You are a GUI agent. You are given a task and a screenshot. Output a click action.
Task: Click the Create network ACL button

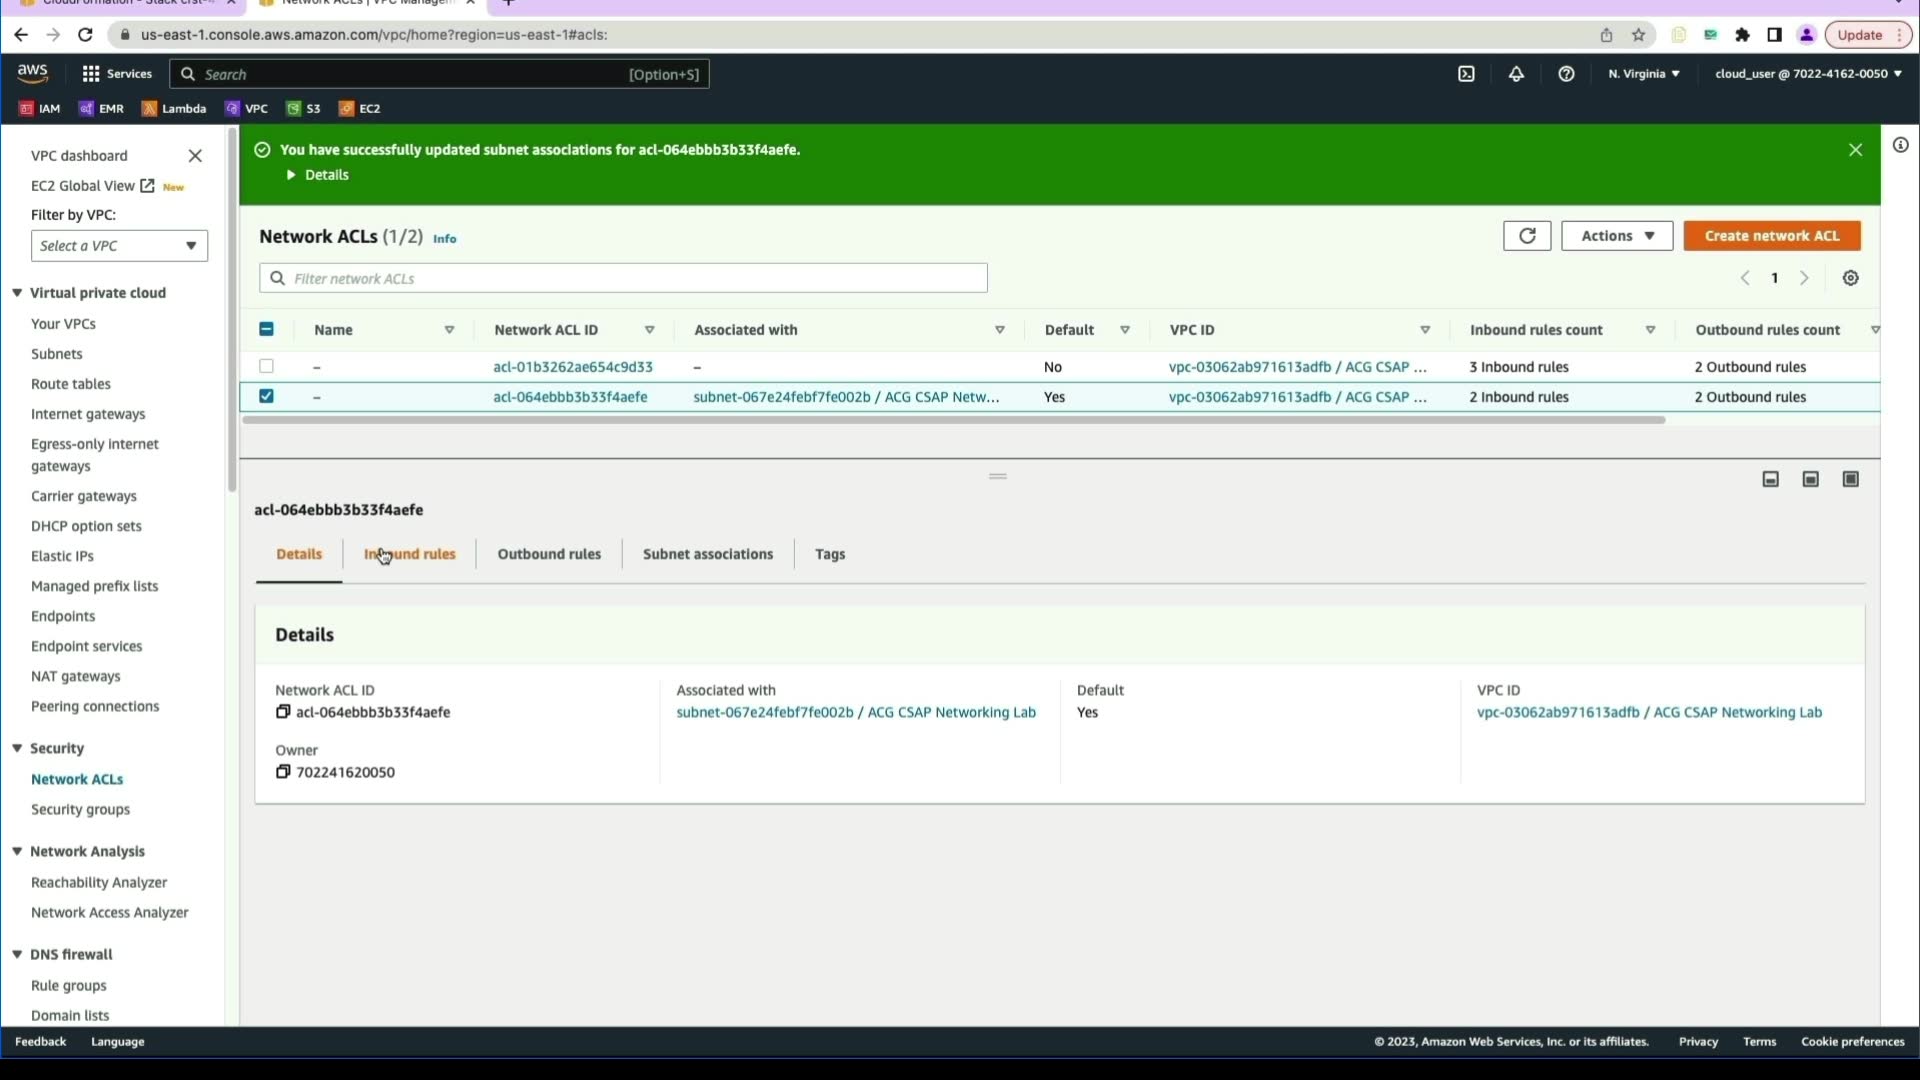pos(1772,236)
